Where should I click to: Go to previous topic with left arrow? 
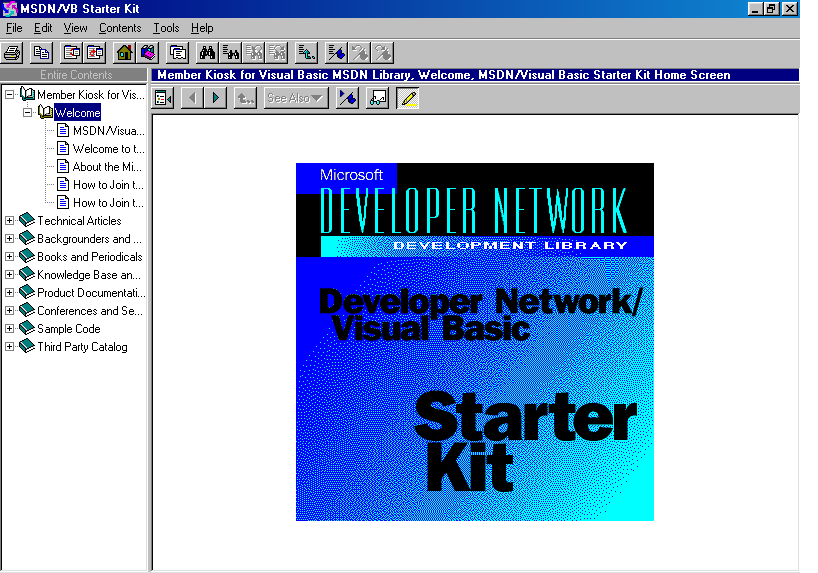point(193,98)
